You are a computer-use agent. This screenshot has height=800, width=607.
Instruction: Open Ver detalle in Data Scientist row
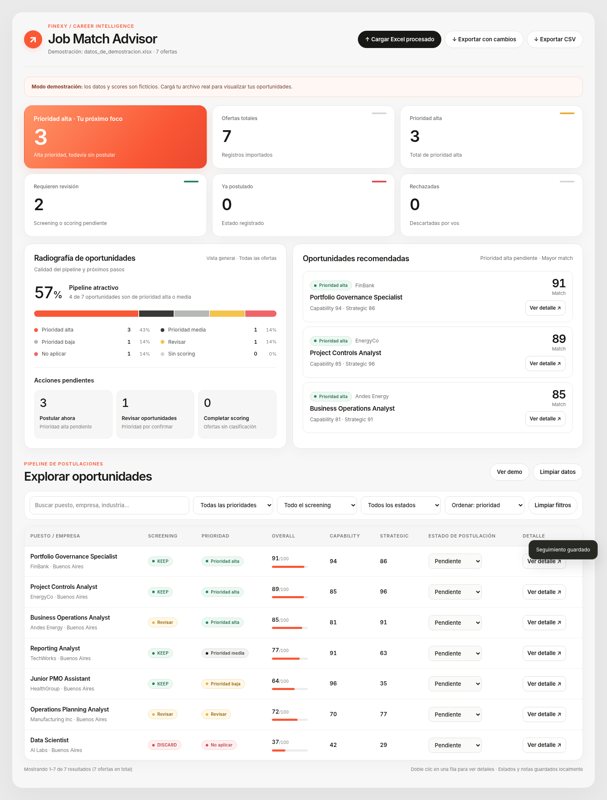544,745
